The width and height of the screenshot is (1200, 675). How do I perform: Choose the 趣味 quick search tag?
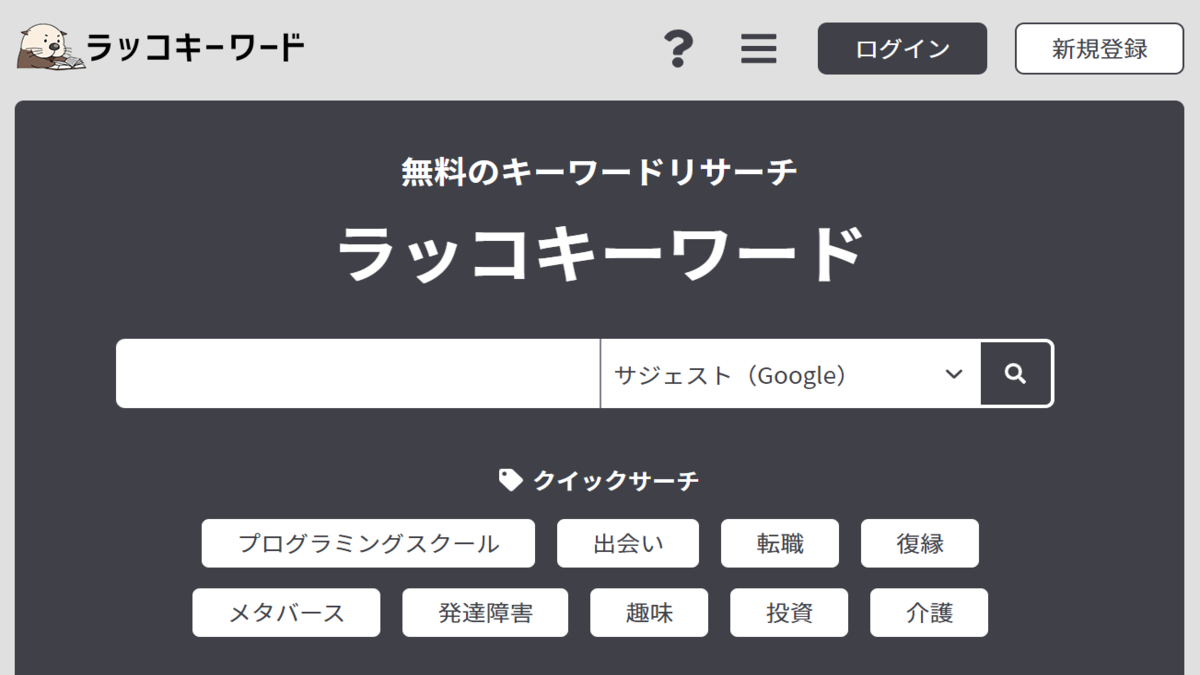coord(649,613)
